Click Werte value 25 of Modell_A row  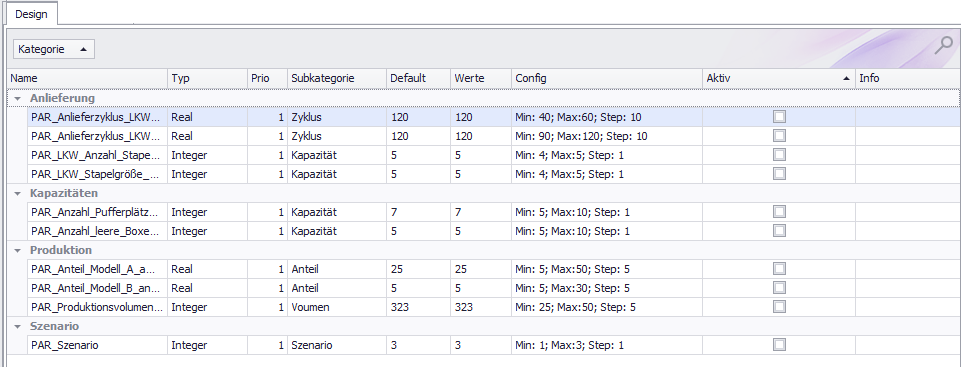point(481,268)
